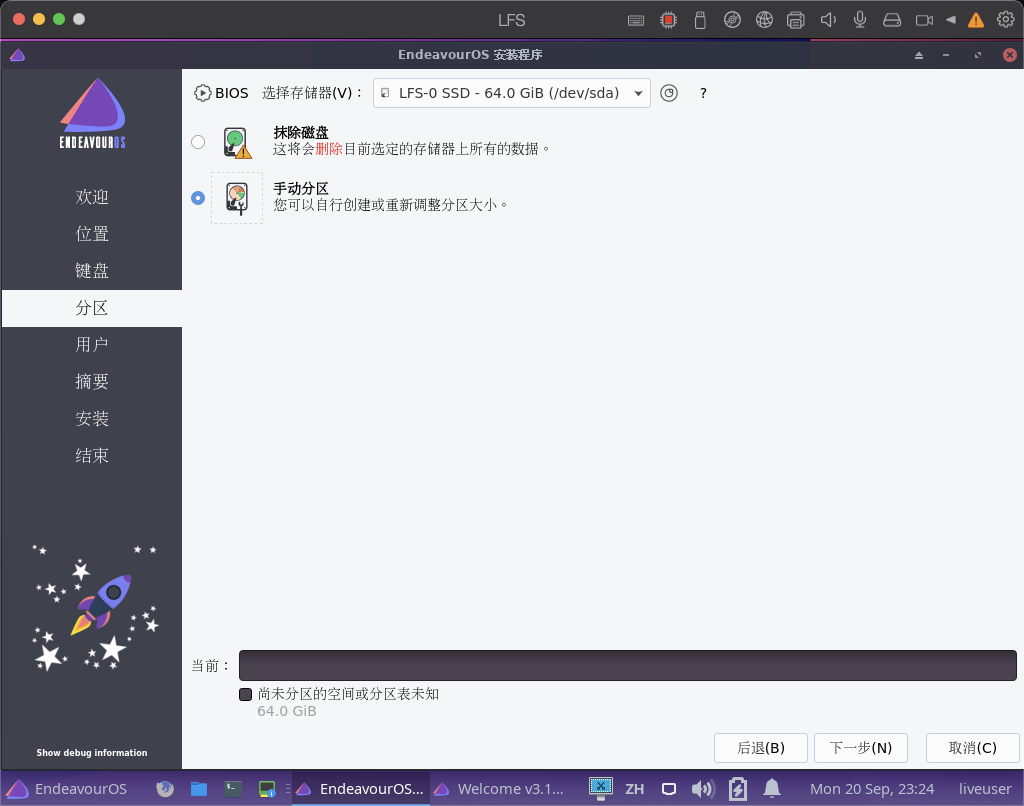Click the VM printer toolbar icon
This screenshot has width=1024, height=806.
[x=795, y=20]
